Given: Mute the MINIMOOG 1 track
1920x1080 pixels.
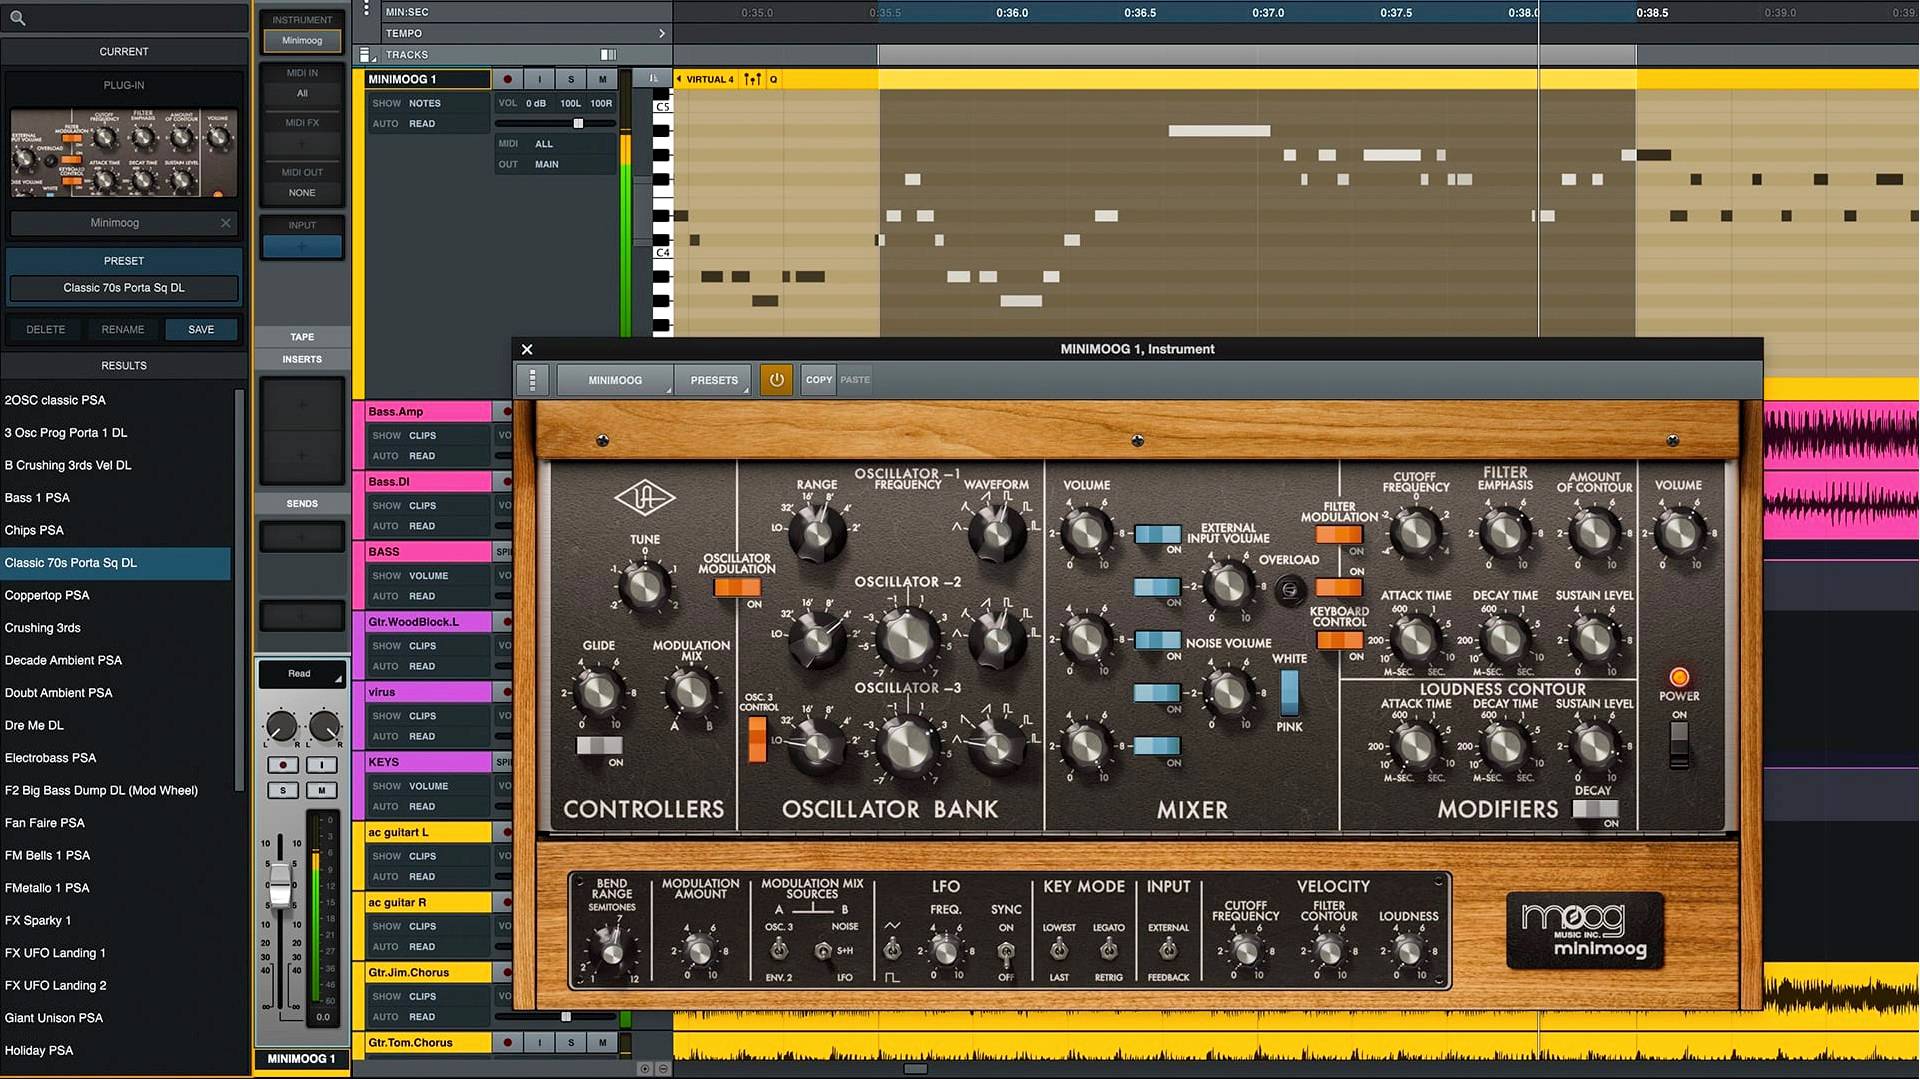Looking at the screenshot, I should [602, 78].
